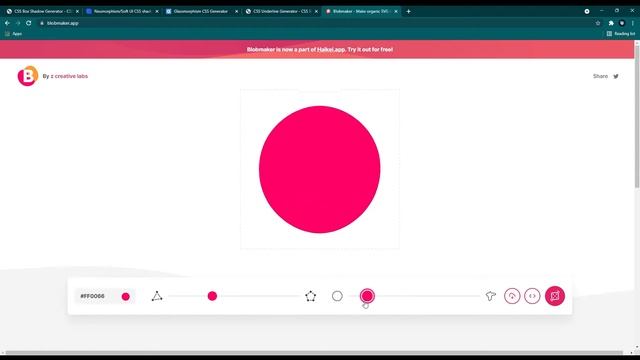640x360 pixels.
Task: Click the circle low-contrast icon
Action: click(337, 296)
